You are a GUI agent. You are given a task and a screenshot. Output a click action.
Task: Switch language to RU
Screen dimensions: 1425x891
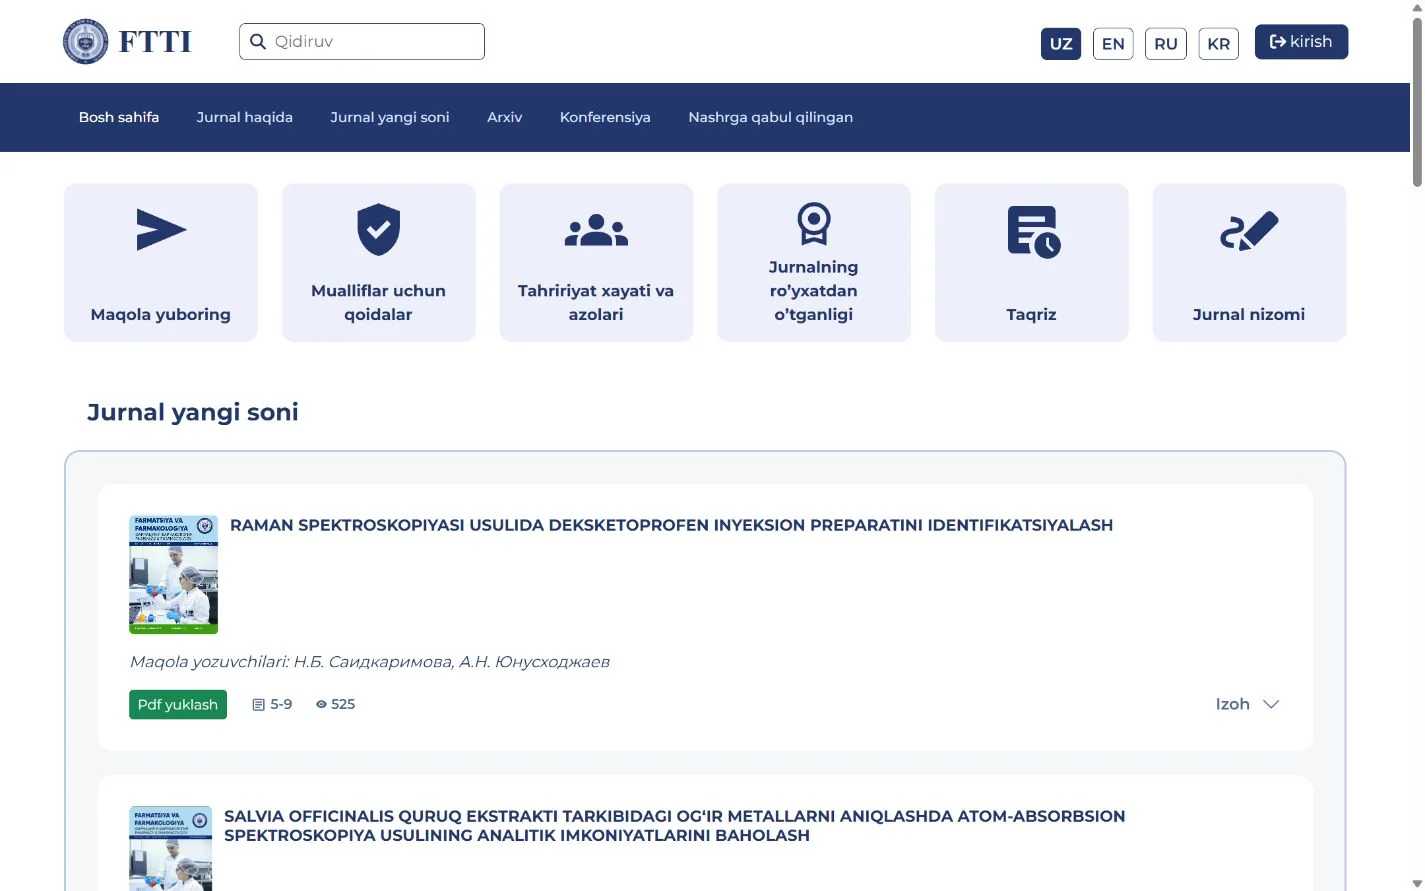(x=1166, y=44)
